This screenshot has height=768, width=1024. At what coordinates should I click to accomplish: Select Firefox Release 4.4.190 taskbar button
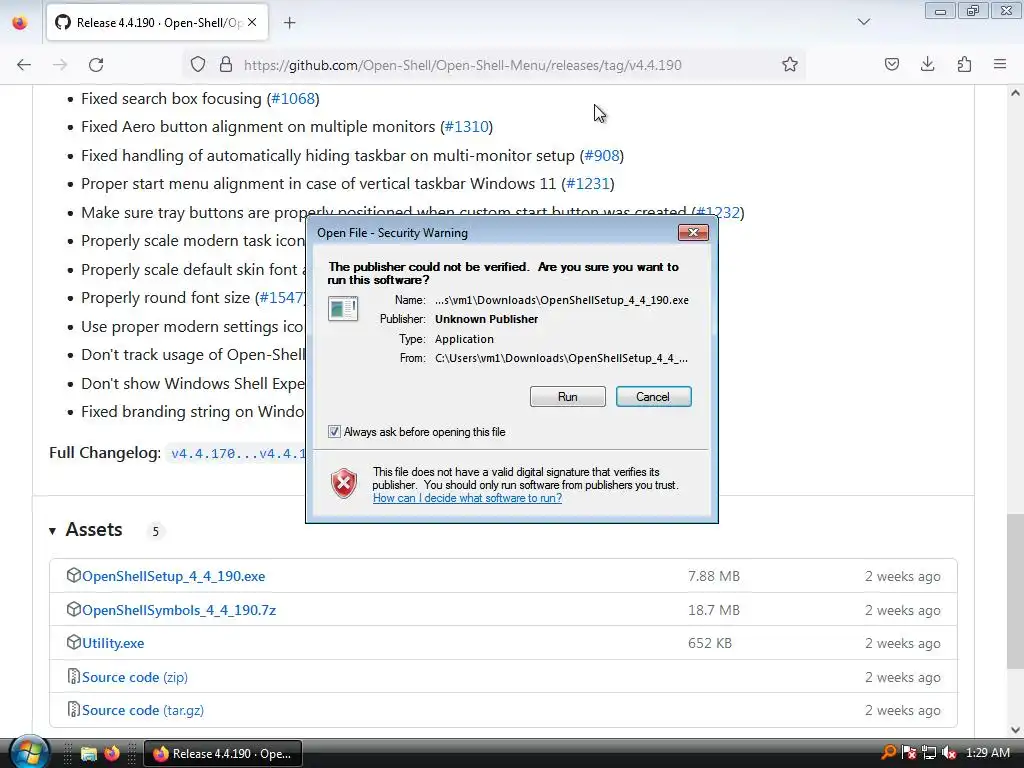click(222, 754)
